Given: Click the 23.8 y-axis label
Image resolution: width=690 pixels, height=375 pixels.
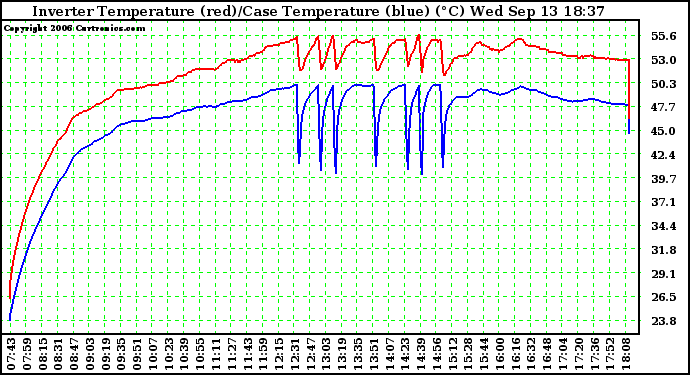Looking at the screenshot, I should [664, 321].
